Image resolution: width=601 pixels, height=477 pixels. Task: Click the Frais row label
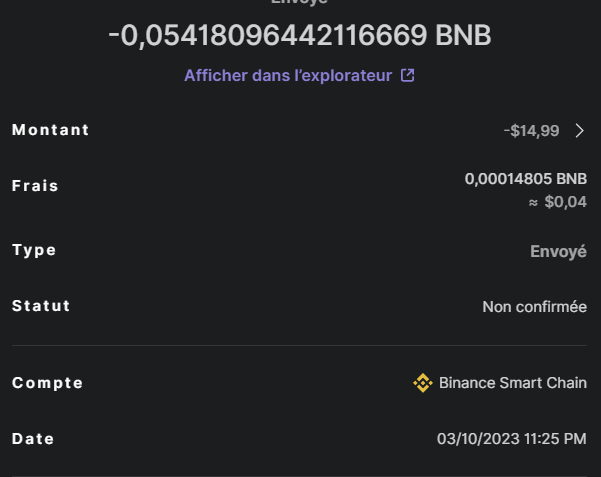(36, 186)
